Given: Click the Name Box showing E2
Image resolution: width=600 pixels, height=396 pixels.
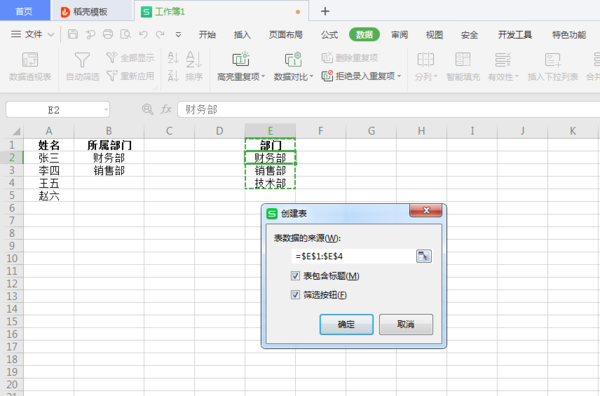Looking at the screenshot, I should 54,110.
